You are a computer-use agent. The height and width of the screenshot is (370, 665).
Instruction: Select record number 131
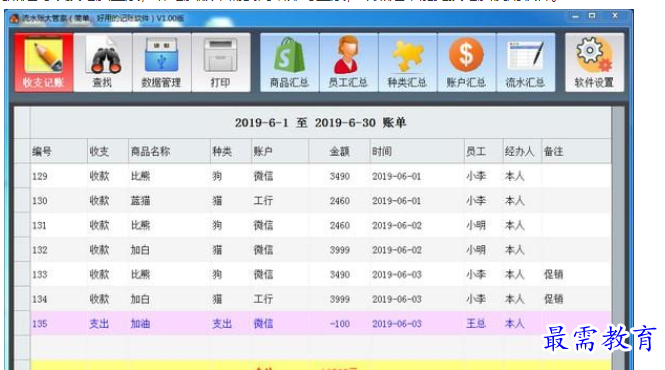point(39,225)
